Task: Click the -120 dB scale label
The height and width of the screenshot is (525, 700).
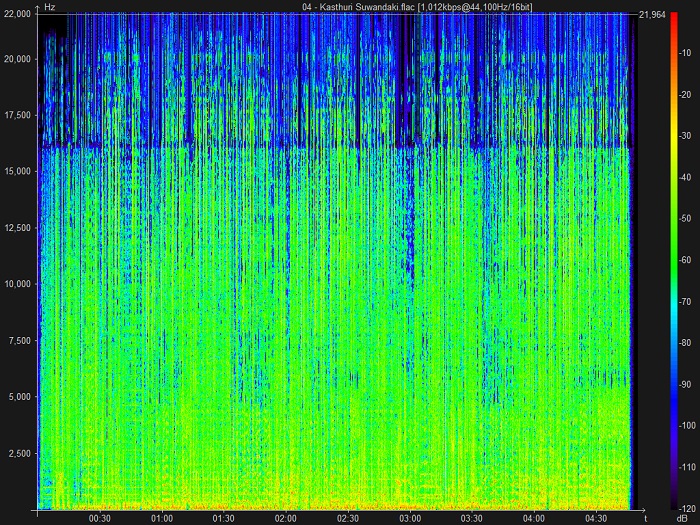Action: pyautogui.click(x=687, y=508)
